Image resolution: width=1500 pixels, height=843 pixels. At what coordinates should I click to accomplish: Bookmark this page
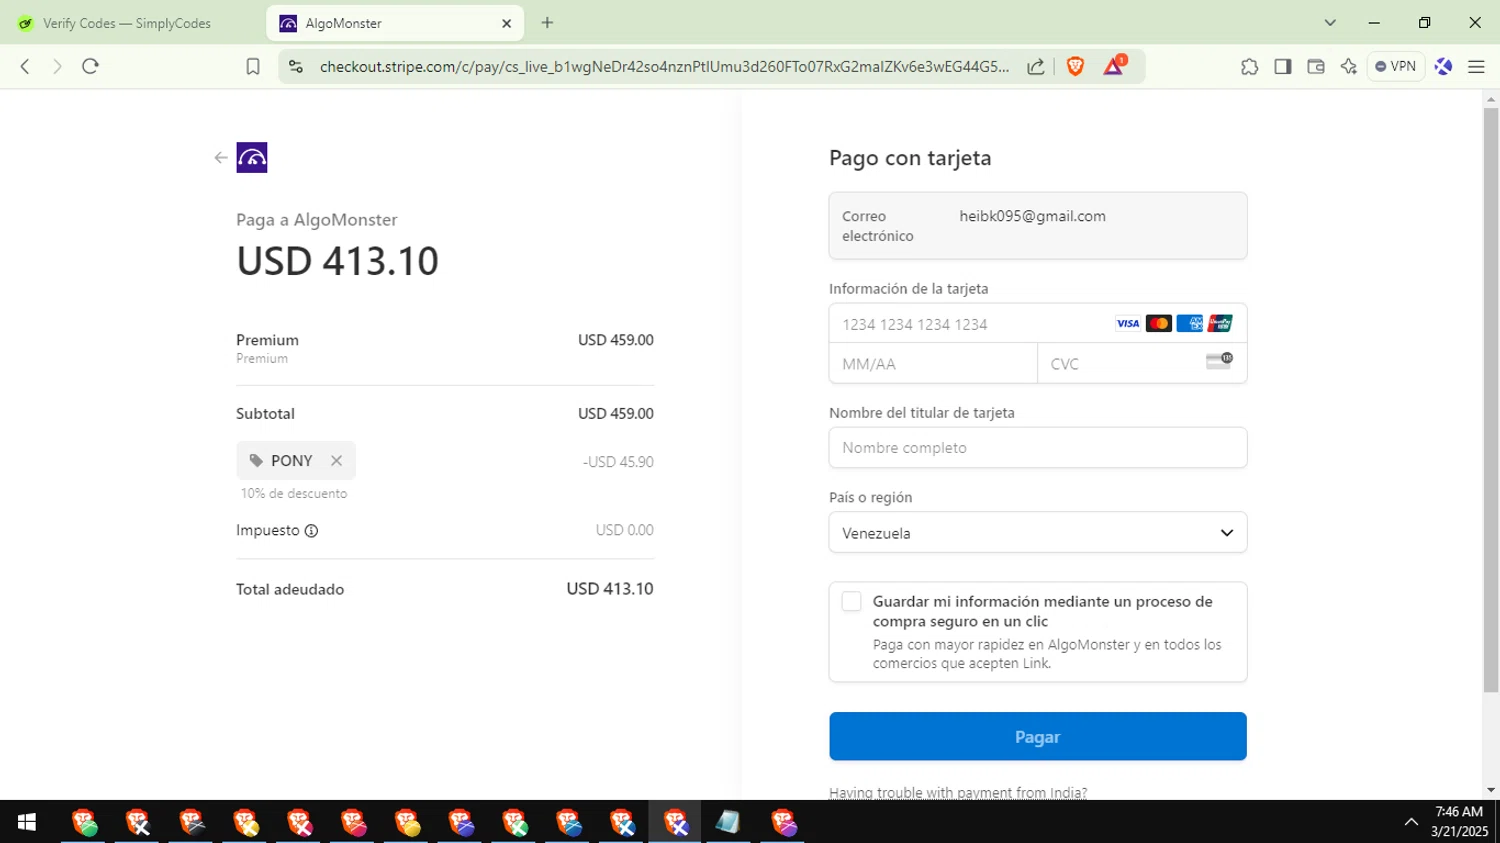(253, 66)
